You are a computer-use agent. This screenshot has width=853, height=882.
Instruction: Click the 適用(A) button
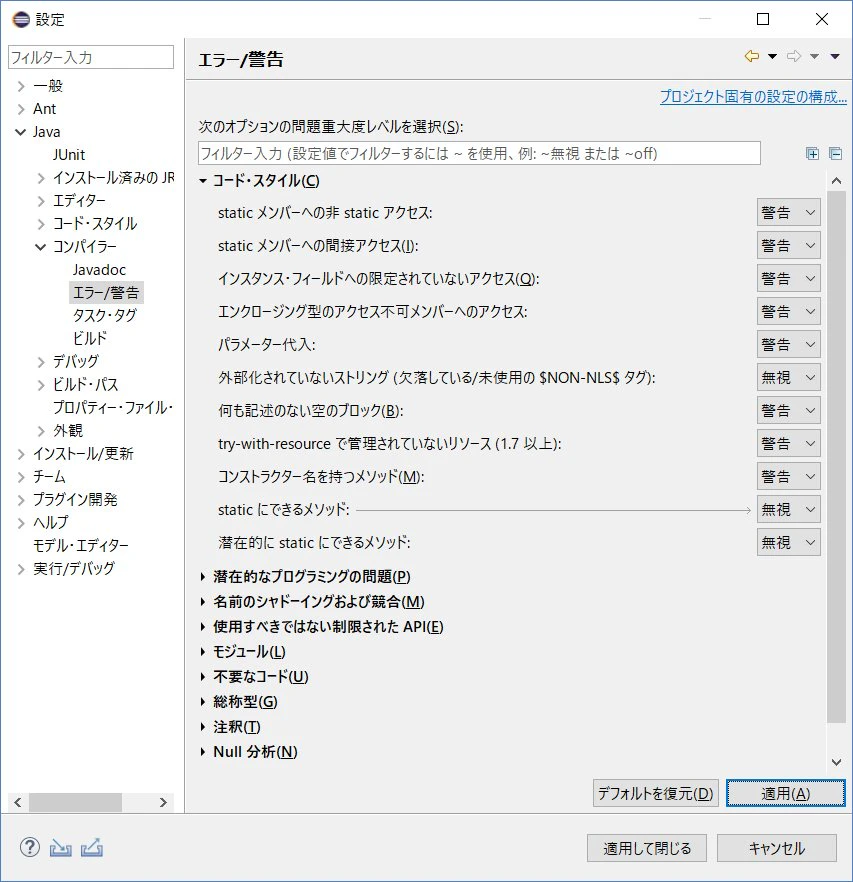click(785, 794)
